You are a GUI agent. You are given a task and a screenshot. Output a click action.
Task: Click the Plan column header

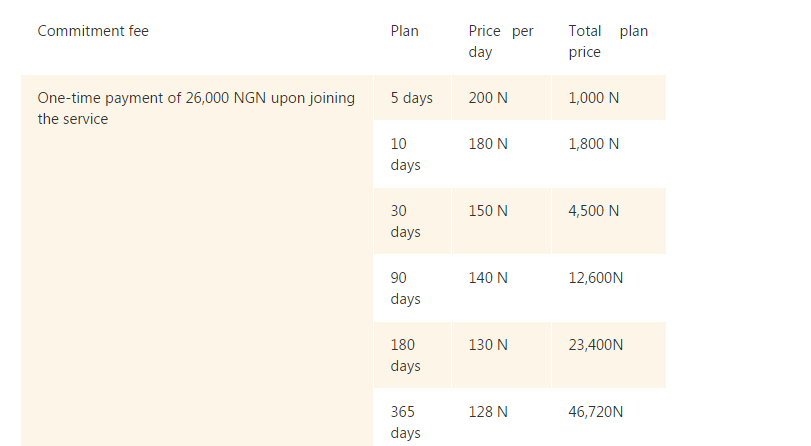pyautogui.click(x=404, y=31)
